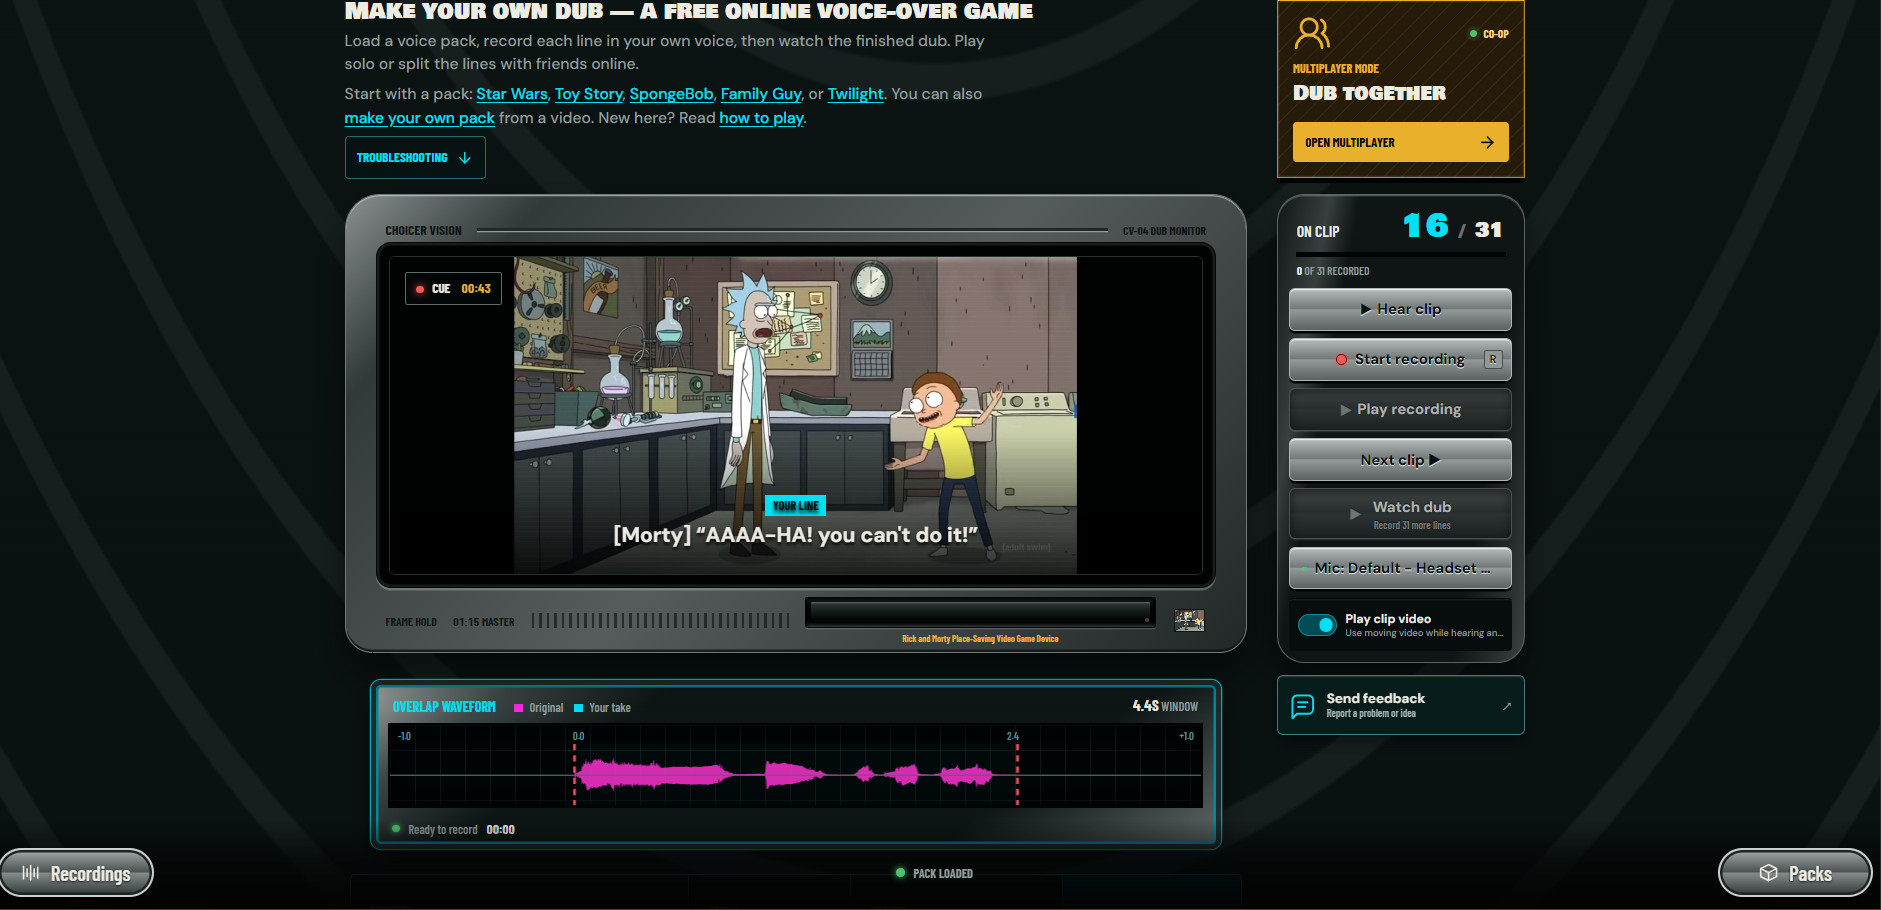The width and height of the screenshot is (1881, 910).
Task: Click the Rick and Morty pack title caption
Action: pos(980,639)
